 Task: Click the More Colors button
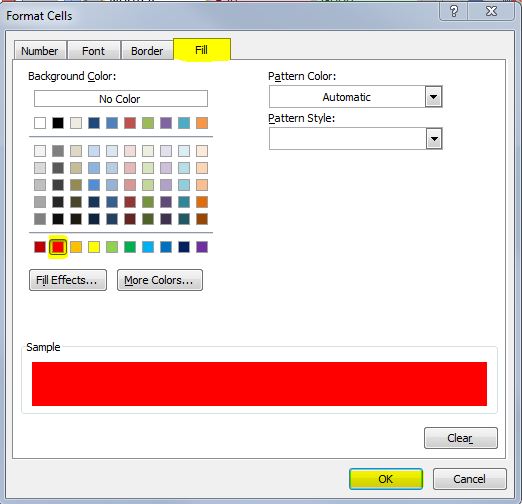pos(160,280)
